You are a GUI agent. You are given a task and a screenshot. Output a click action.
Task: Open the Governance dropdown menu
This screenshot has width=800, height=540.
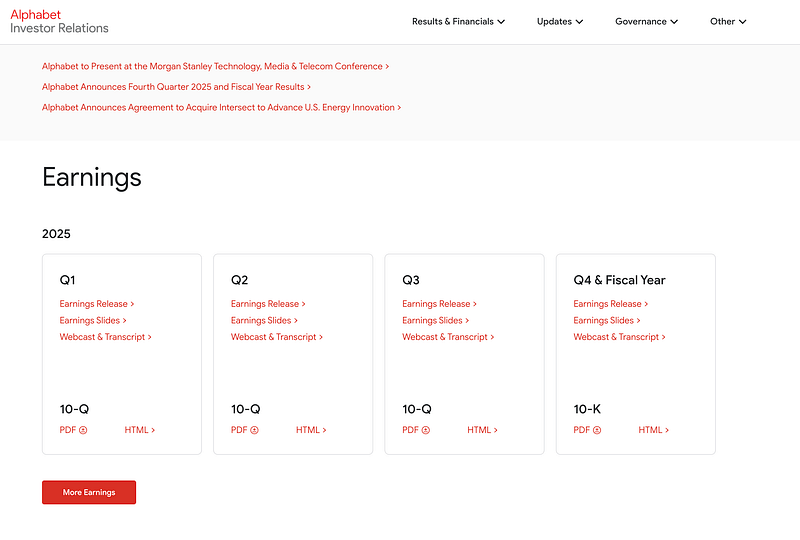tap(646, 21)
